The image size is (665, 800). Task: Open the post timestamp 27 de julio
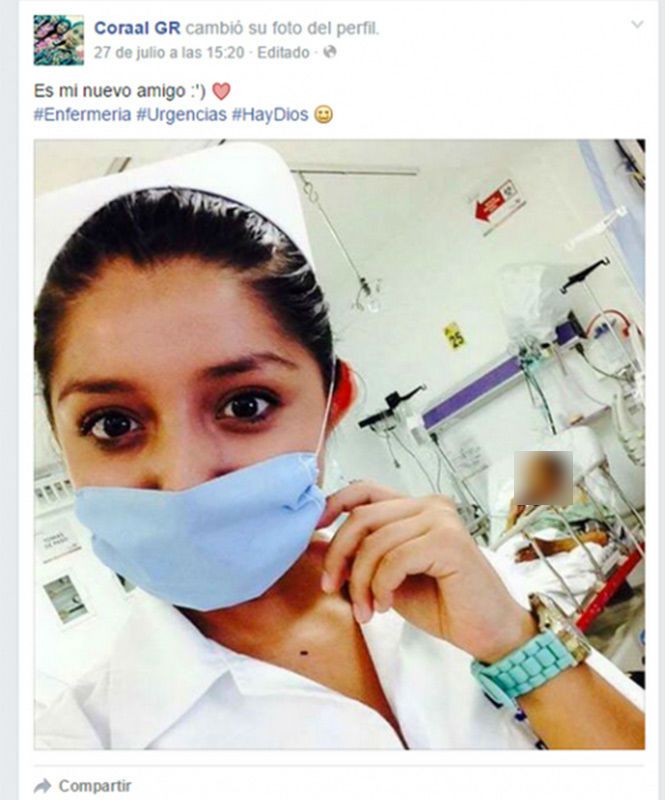click(169, 53)
